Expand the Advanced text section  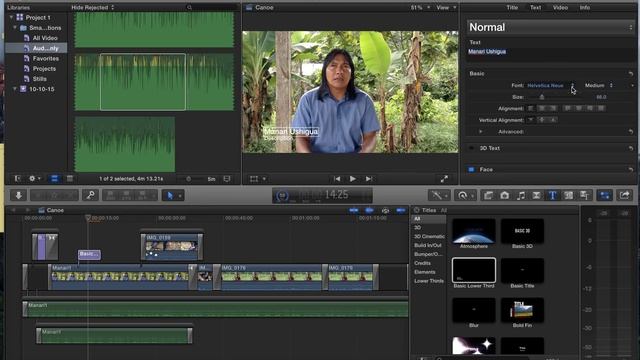tap(480, 132)
